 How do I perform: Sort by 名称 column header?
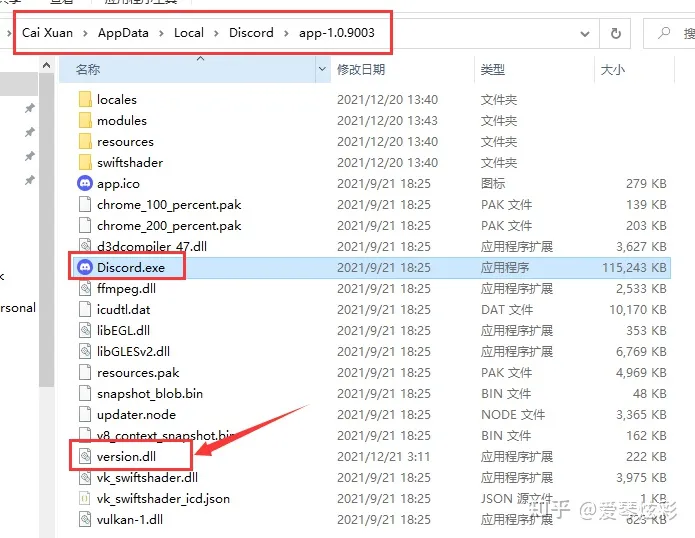(x=187, y=69)
